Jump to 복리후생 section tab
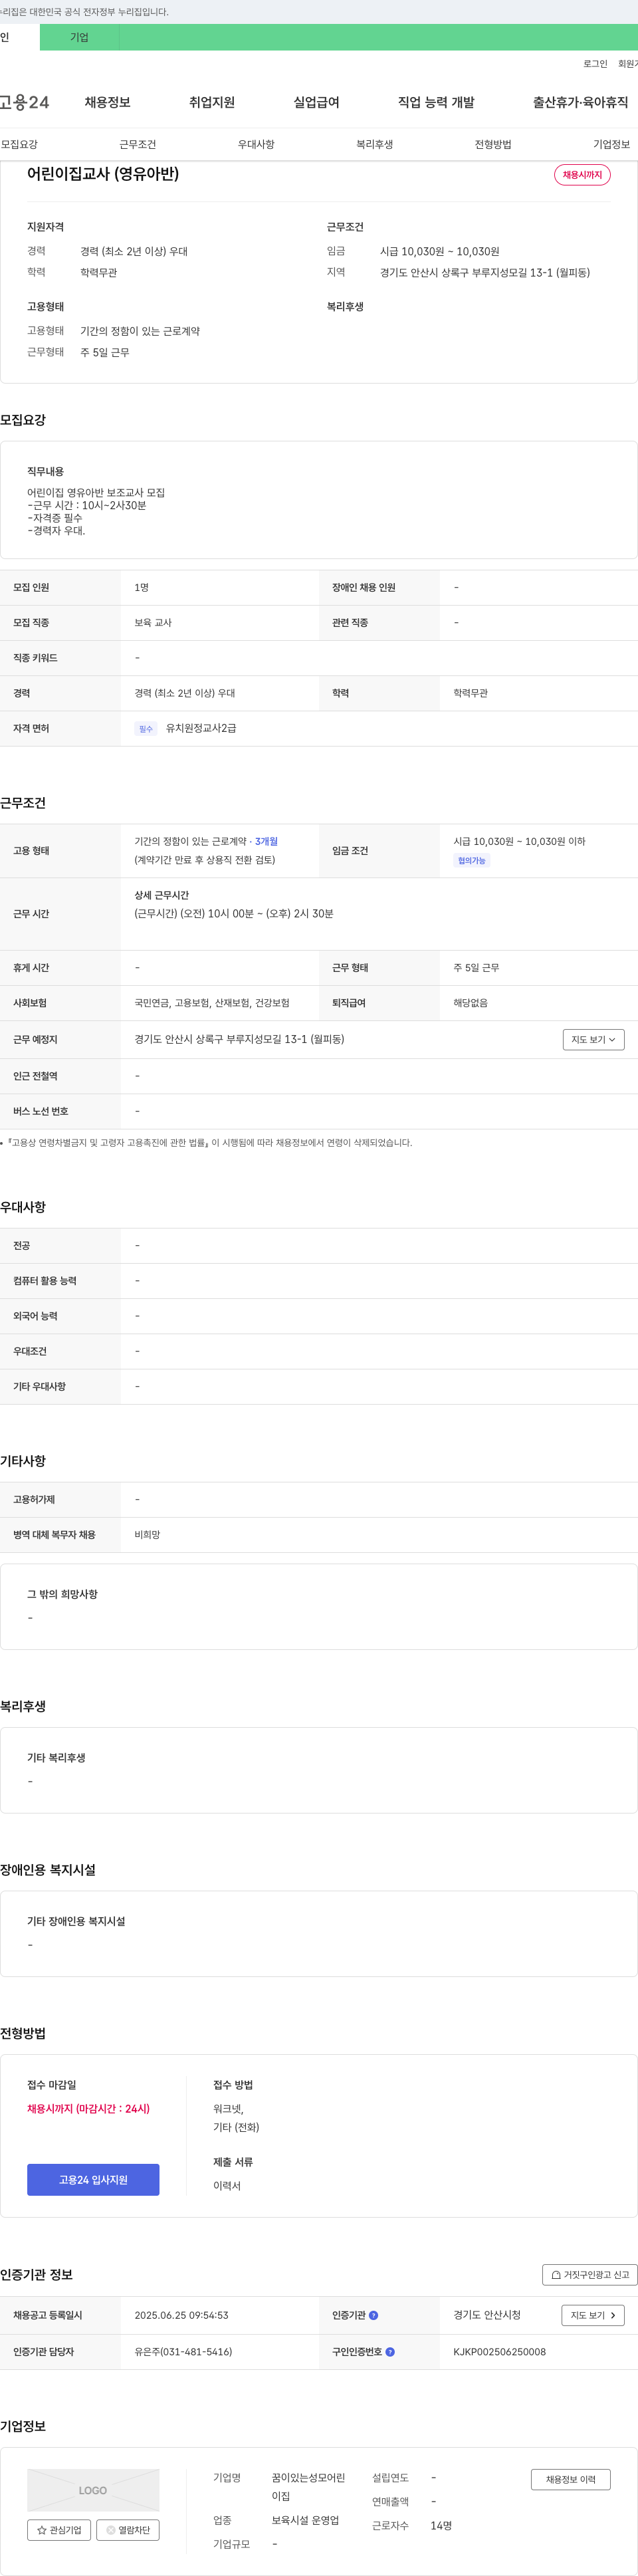 pos(375,144)
